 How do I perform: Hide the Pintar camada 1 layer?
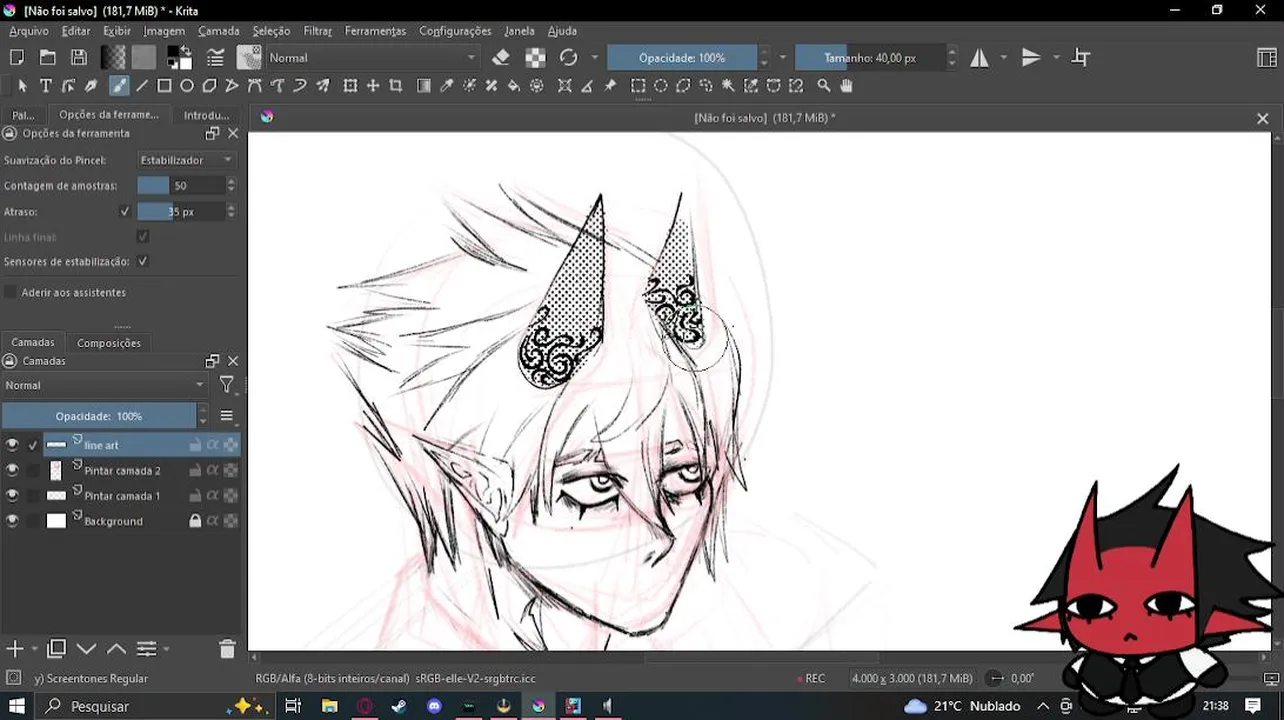click(12, 495)
